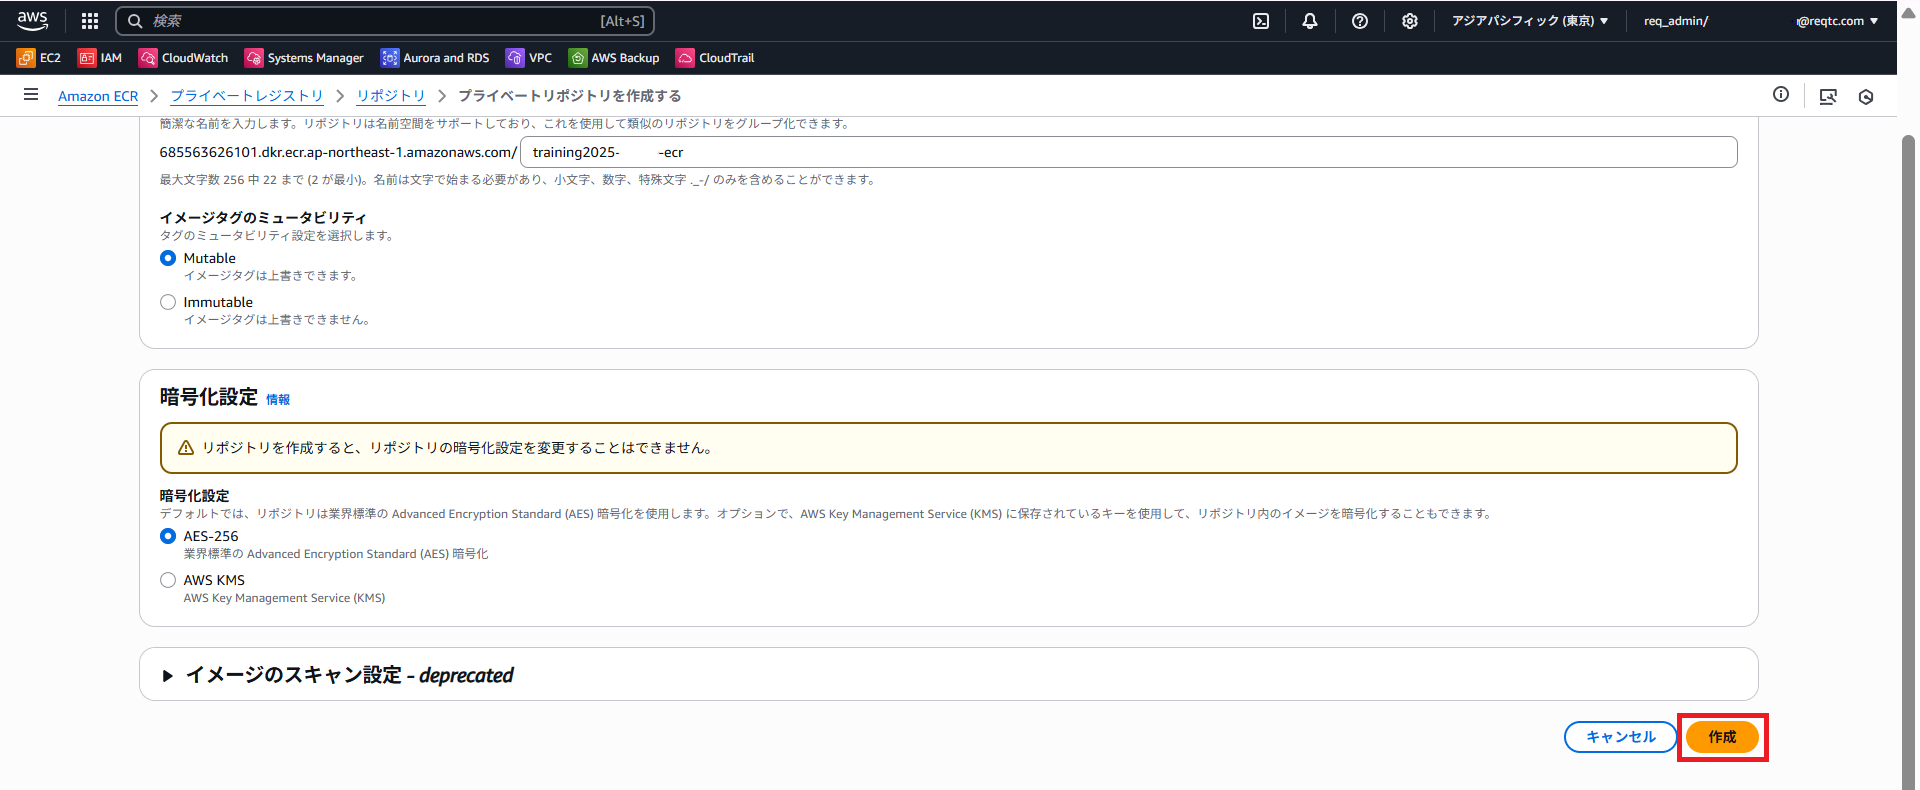This screenshot has width=1920, height=790.
Task: Go to Amazon ECR breadcrumb link
Action: click(98, 96)
